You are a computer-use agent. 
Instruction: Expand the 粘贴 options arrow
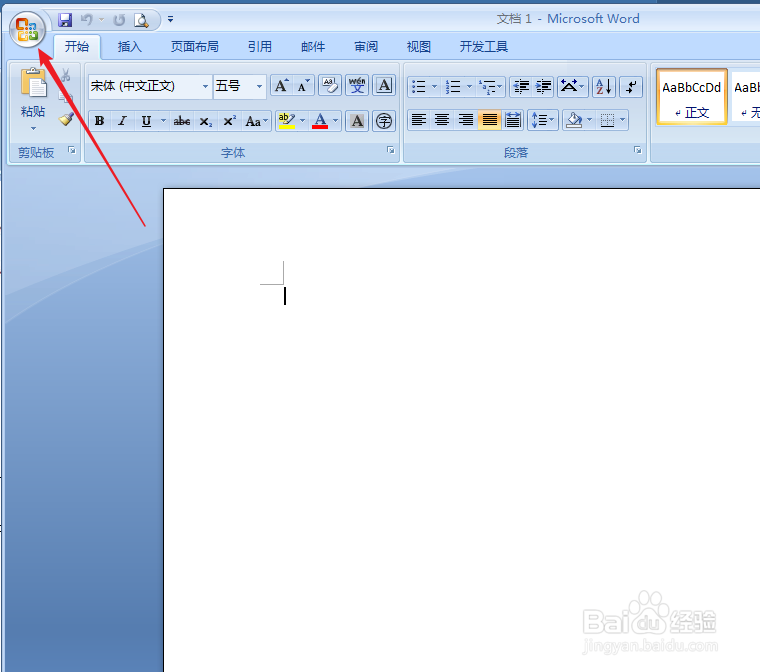point(33,128)
